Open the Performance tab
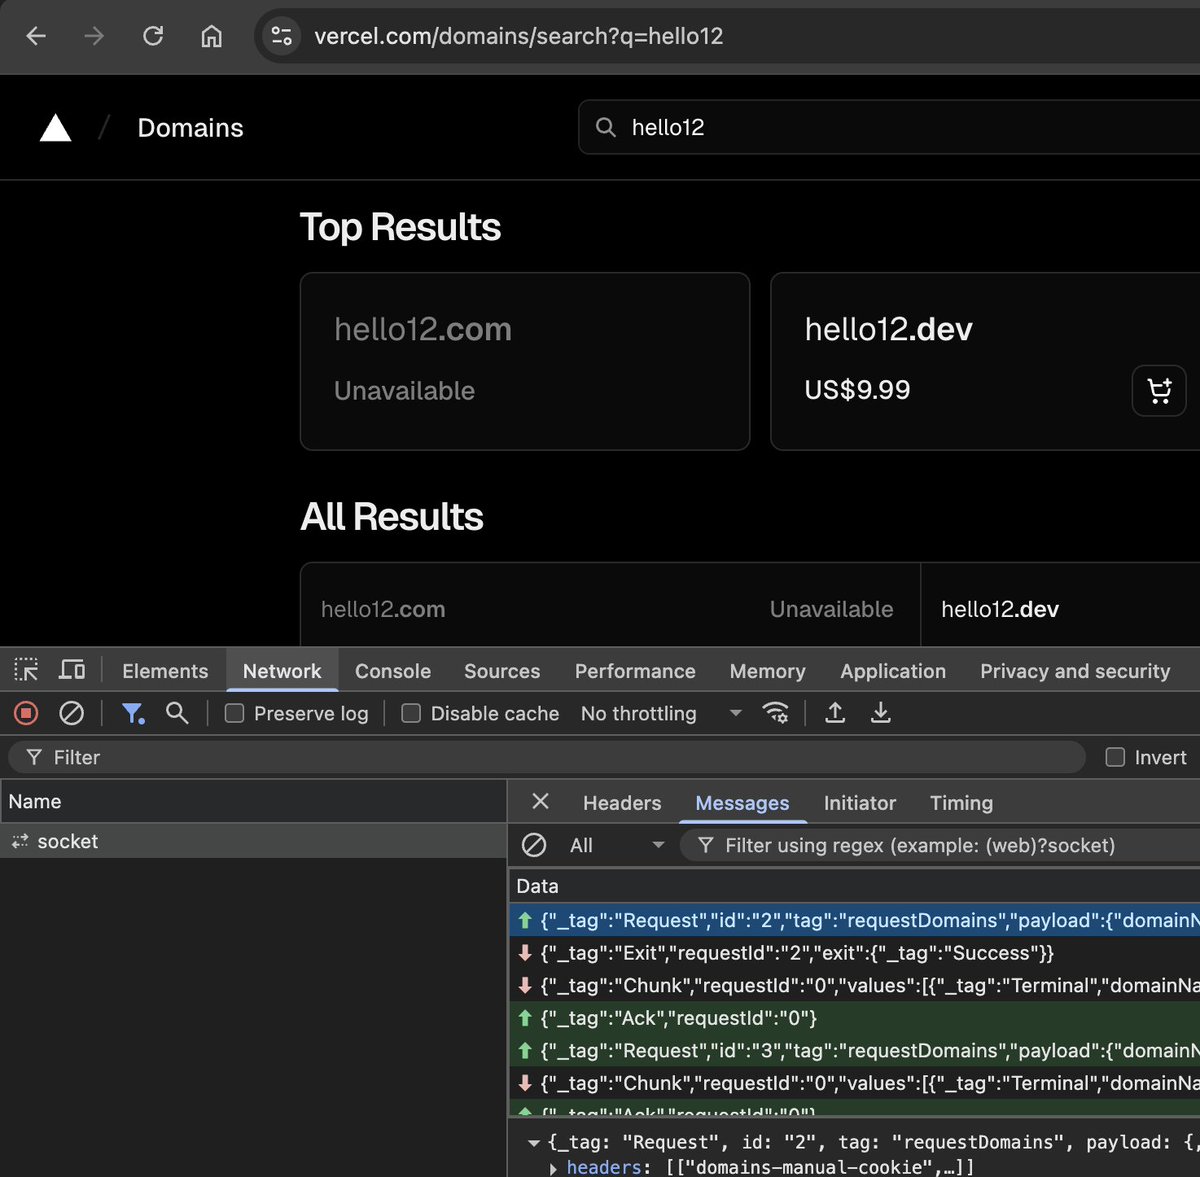 coord(635,671)
